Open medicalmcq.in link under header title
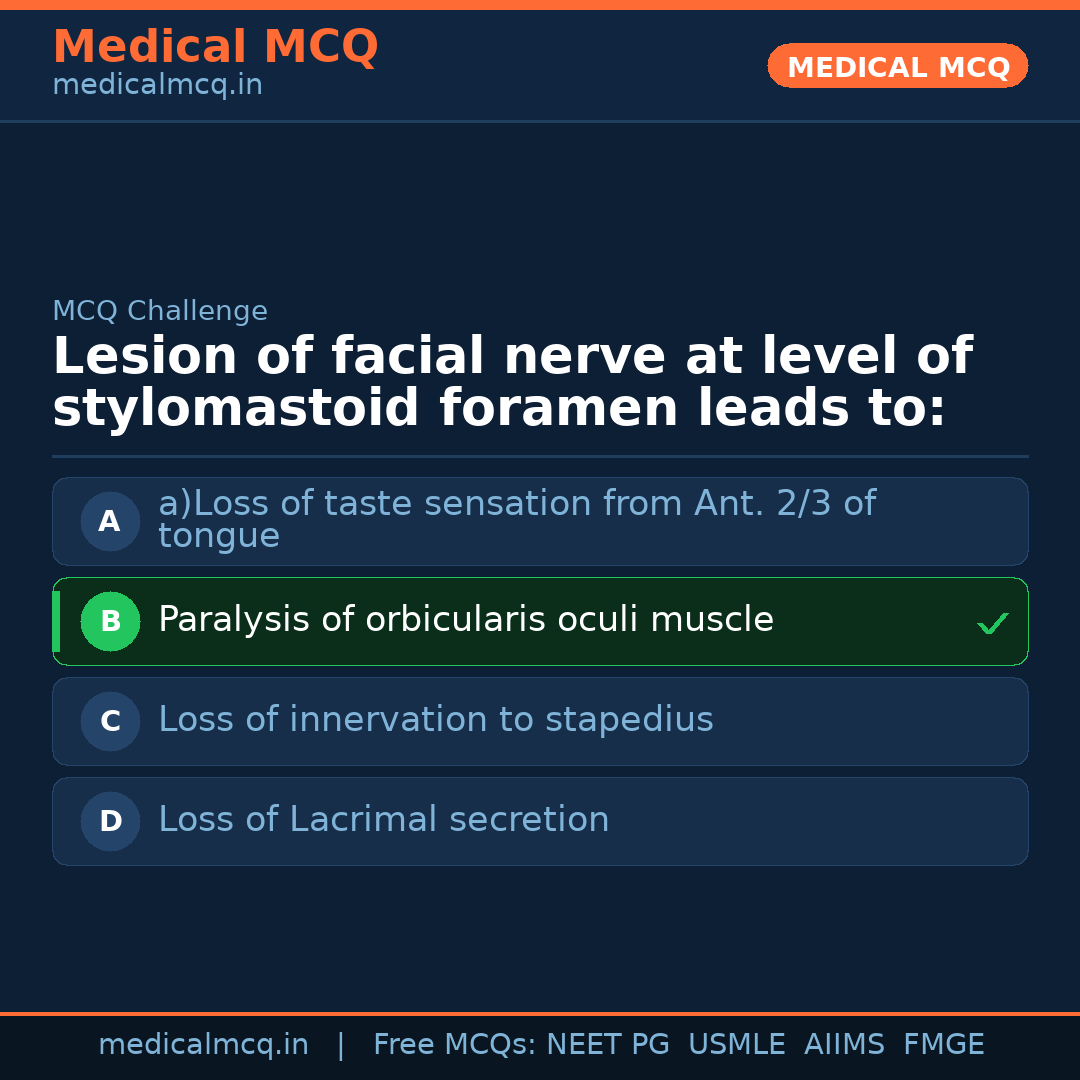Screen dimensions: 1080x1080 (x=157, y=86)
